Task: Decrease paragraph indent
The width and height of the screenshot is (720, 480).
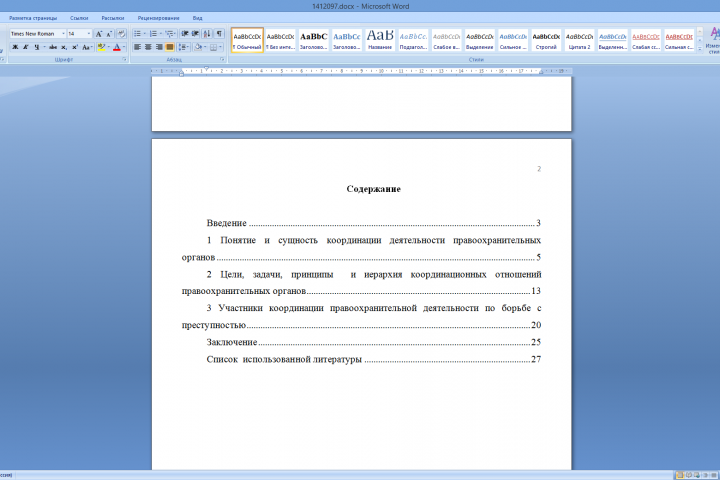Action: [x=185, y=34]
